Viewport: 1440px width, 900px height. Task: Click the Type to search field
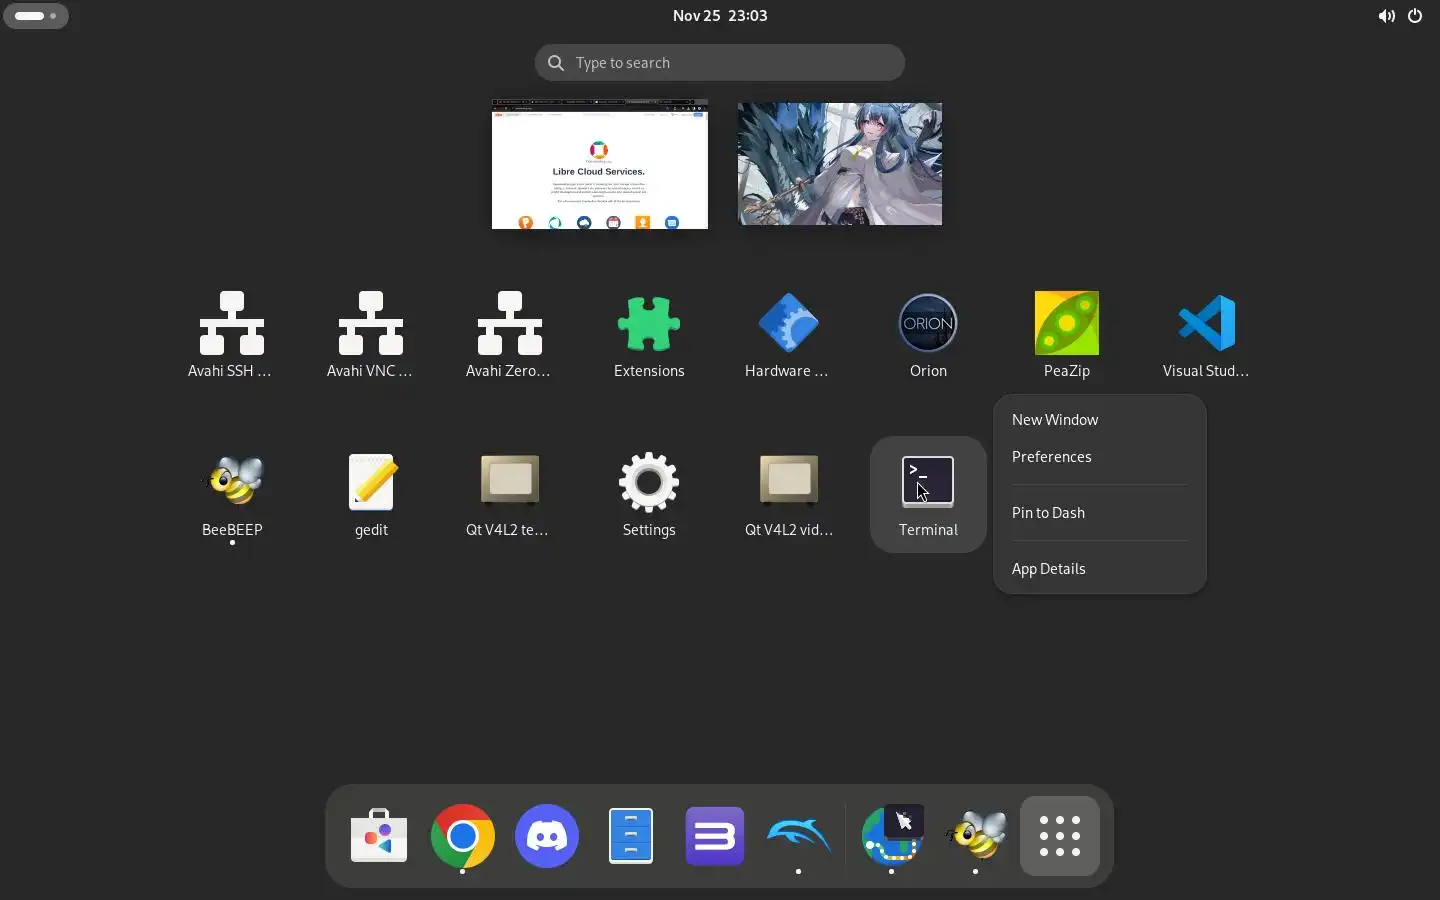[720, 63]
